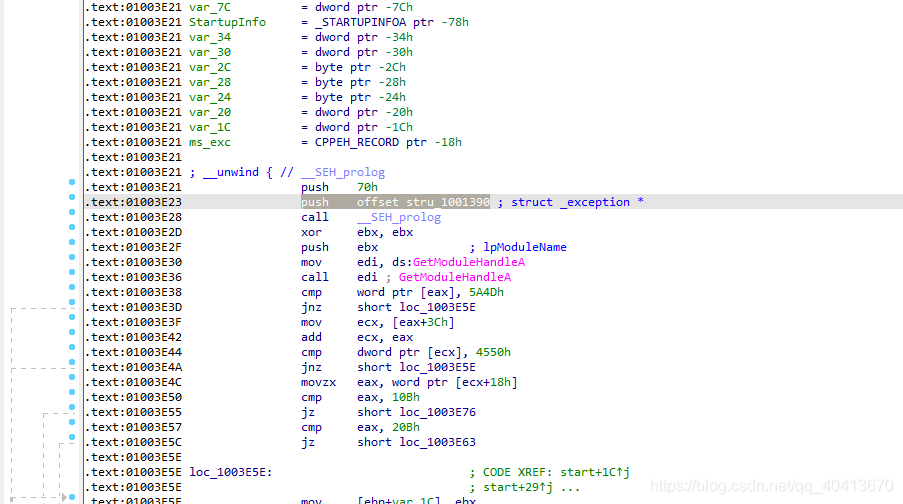Click address .text:01003E3F
This screenshot has width=903, height=504.
click(133, 322)
